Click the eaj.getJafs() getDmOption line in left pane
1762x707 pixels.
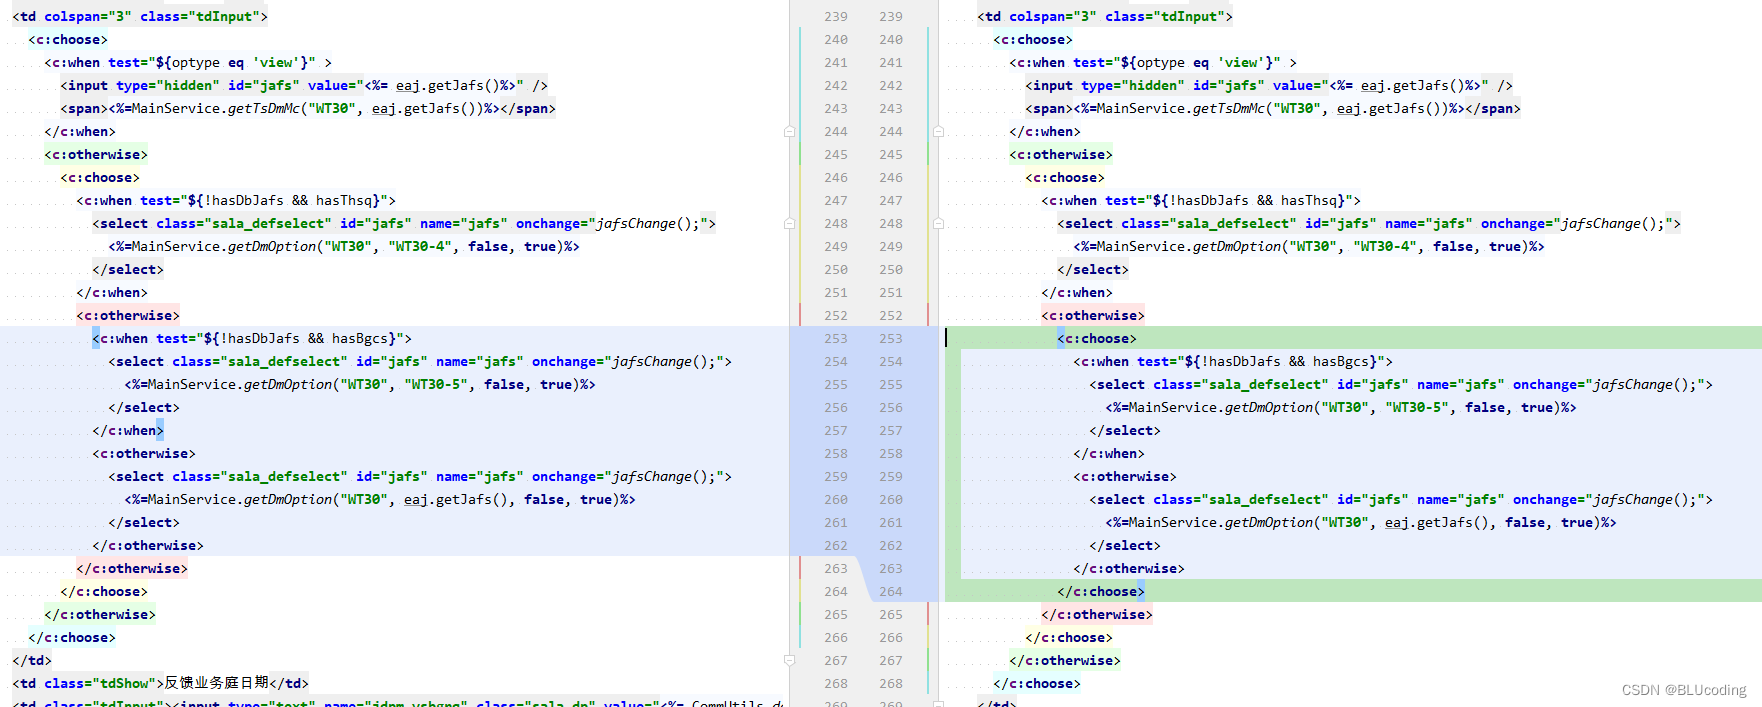[380, 499]
